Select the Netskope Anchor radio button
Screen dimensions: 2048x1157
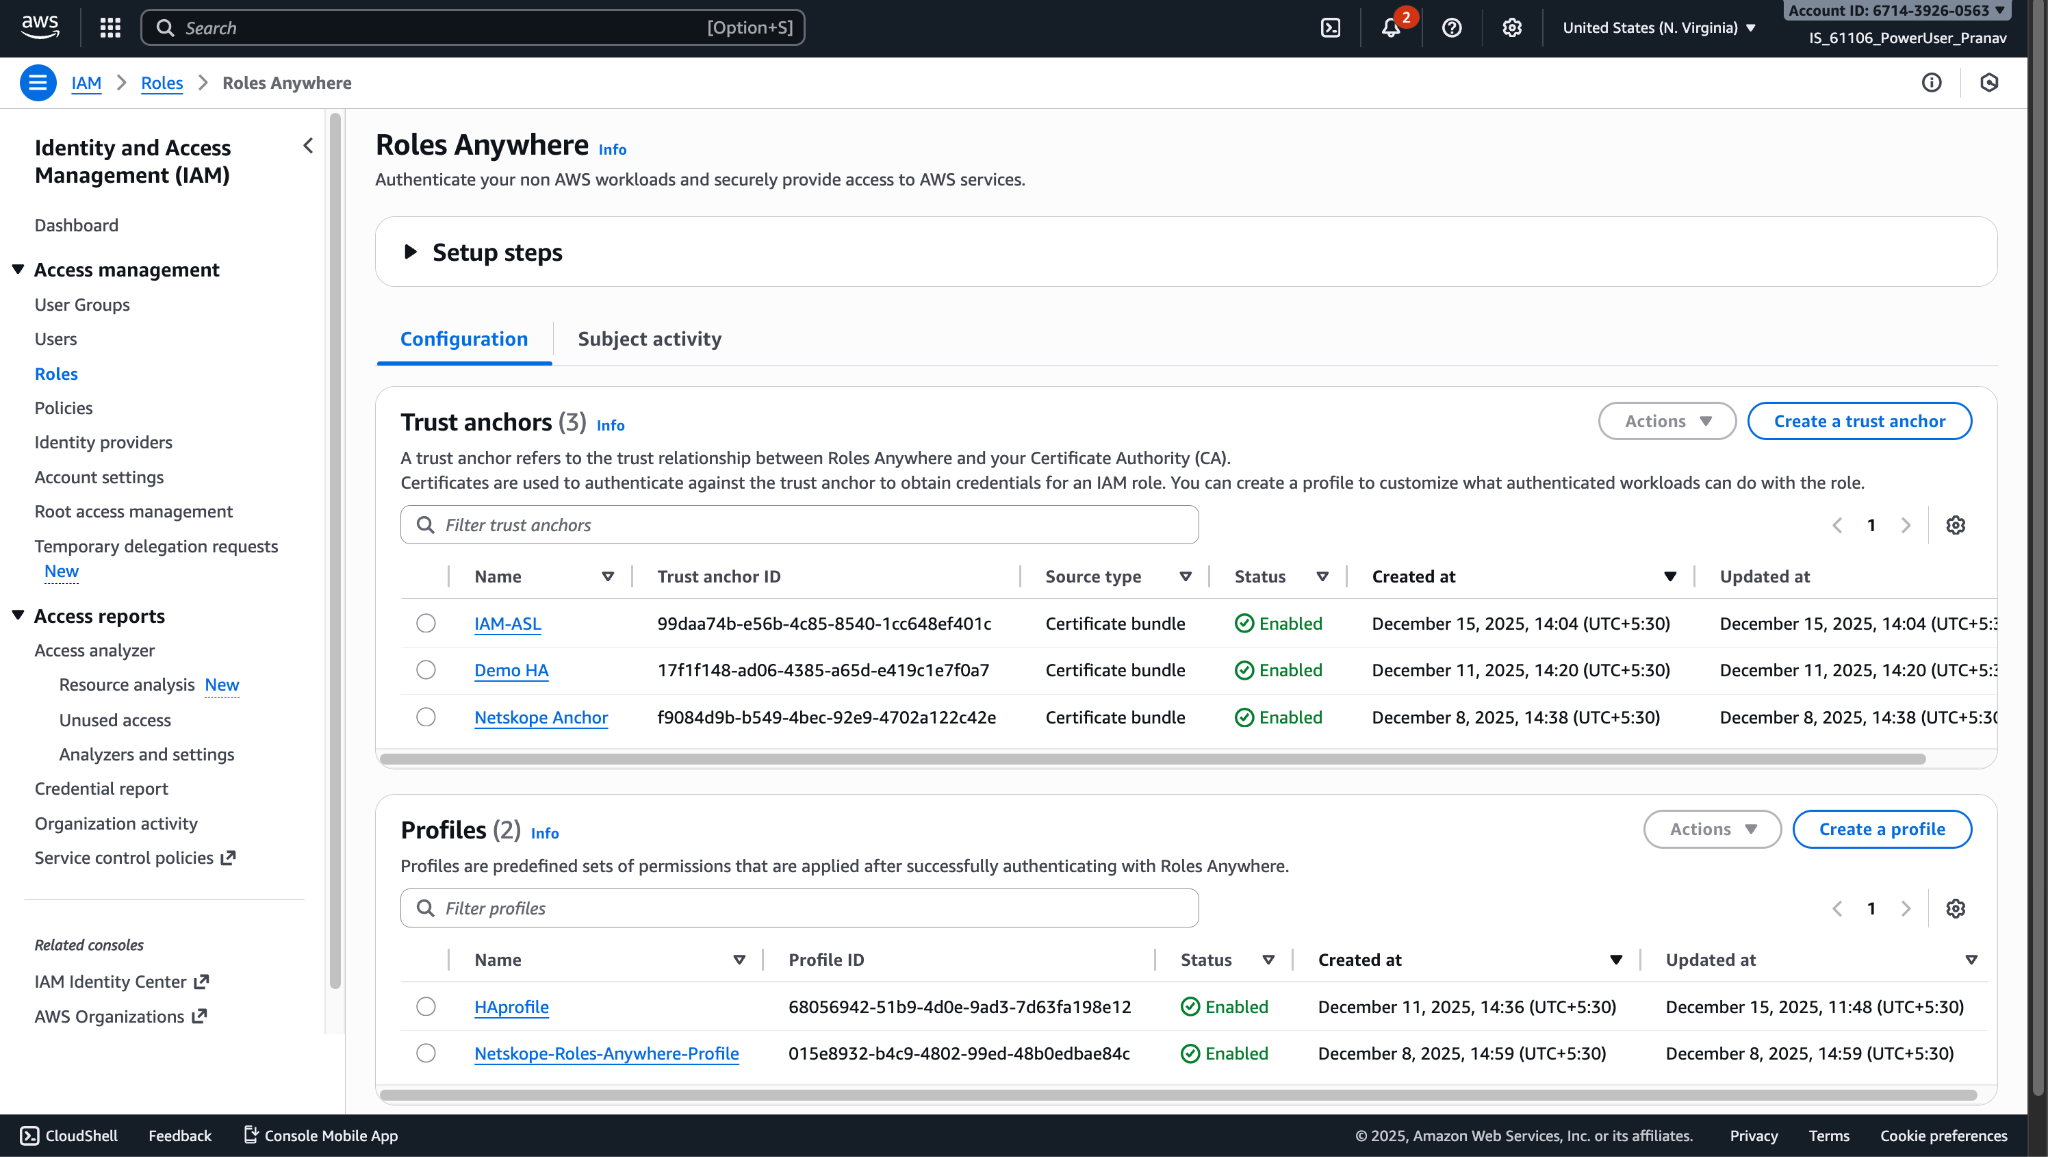(x=426, y=717)
